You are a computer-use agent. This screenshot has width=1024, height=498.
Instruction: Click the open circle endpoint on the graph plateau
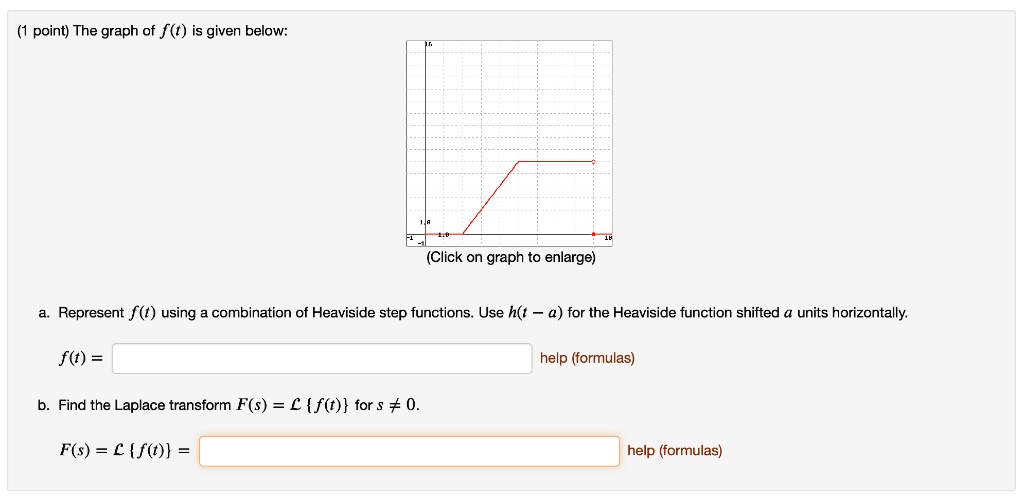click(x=594, y=161)
